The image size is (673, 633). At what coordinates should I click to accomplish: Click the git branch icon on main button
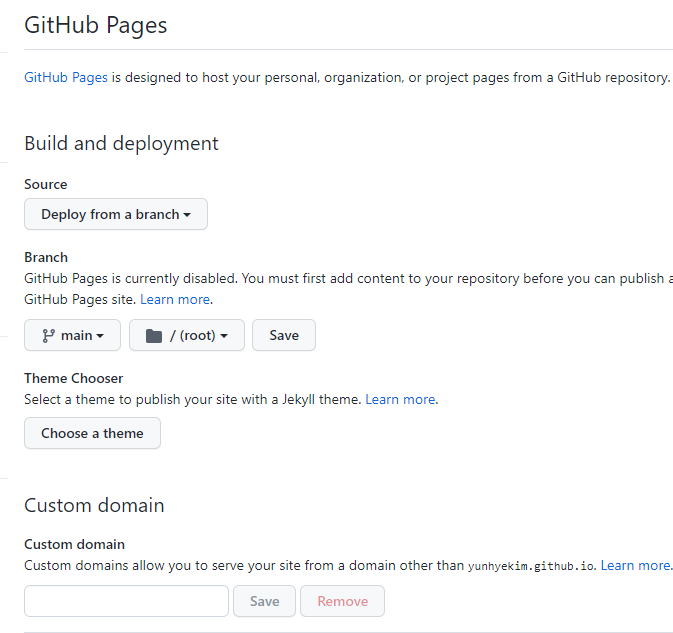[48, 336]
